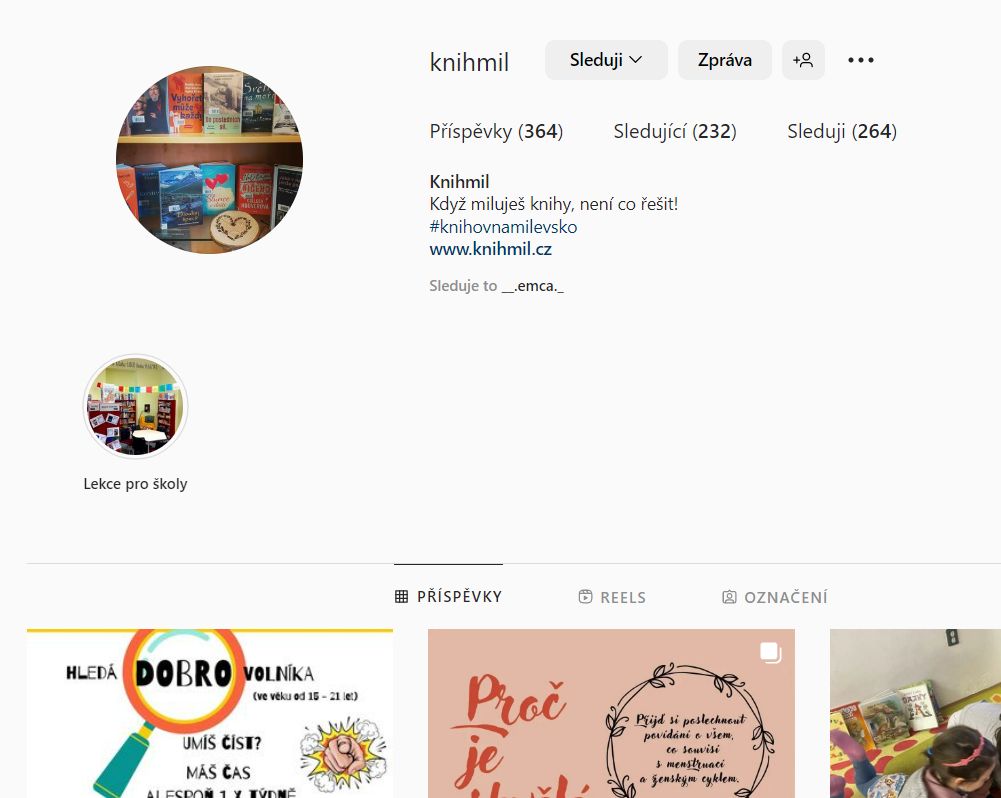The height and width of the screenshot is (798, 1001).
Task: Open the three-dots more options menu
Action: click(861, 60)
